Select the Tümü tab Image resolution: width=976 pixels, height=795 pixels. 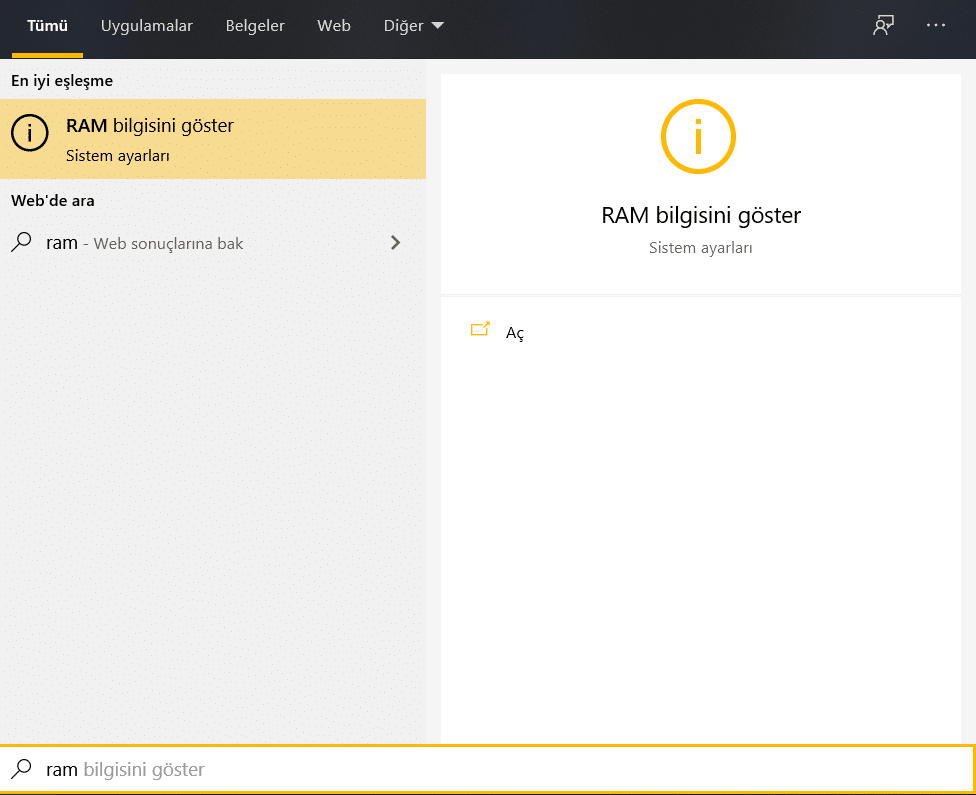point(47,25)
